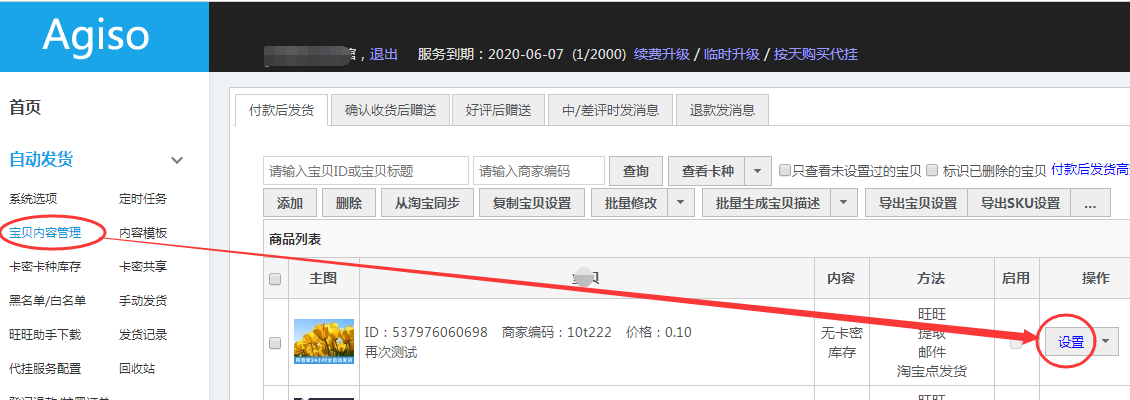Click the 内容 column header
Screen dimensions: 1130x400
[x=842, y=278]
